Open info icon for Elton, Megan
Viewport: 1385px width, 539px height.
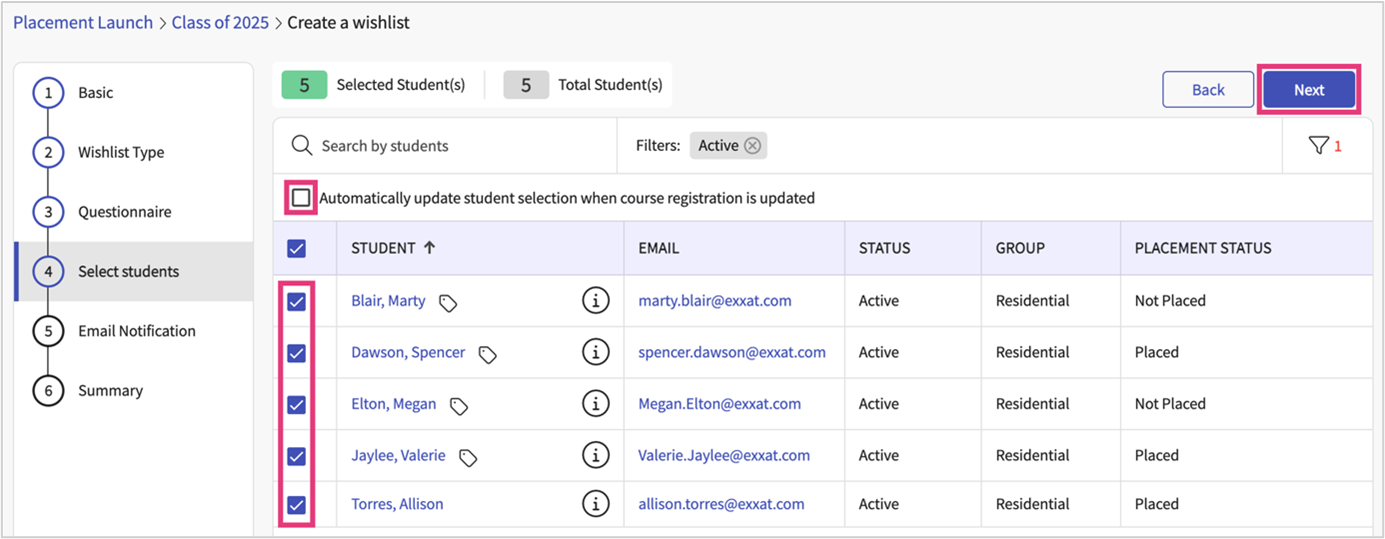(596, 404)
